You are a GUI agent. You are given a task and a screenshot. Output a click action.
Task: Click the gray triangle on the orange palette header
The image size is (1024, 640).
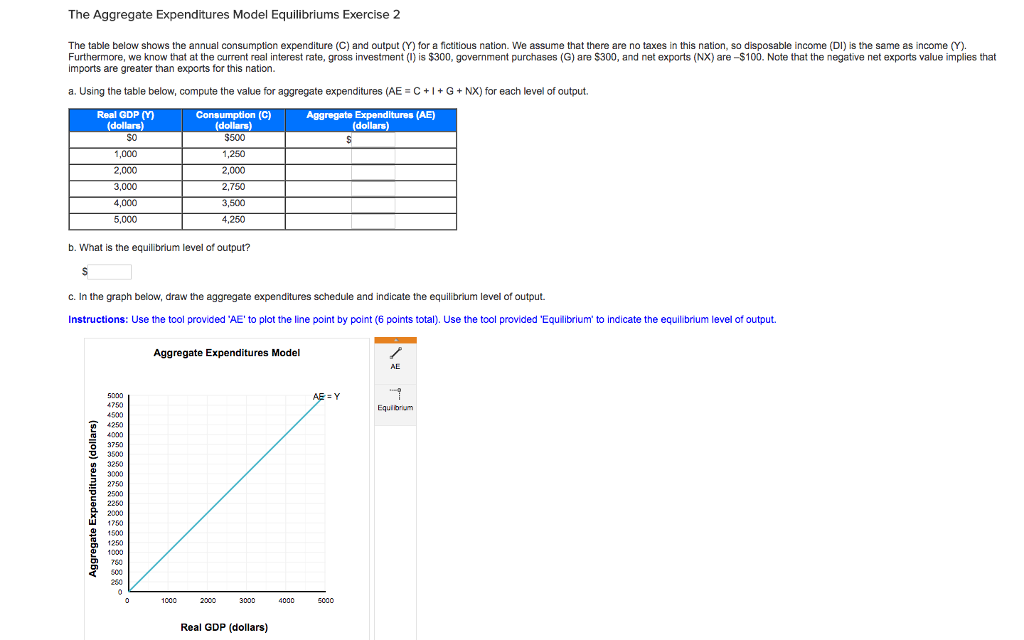coord(396,340)
